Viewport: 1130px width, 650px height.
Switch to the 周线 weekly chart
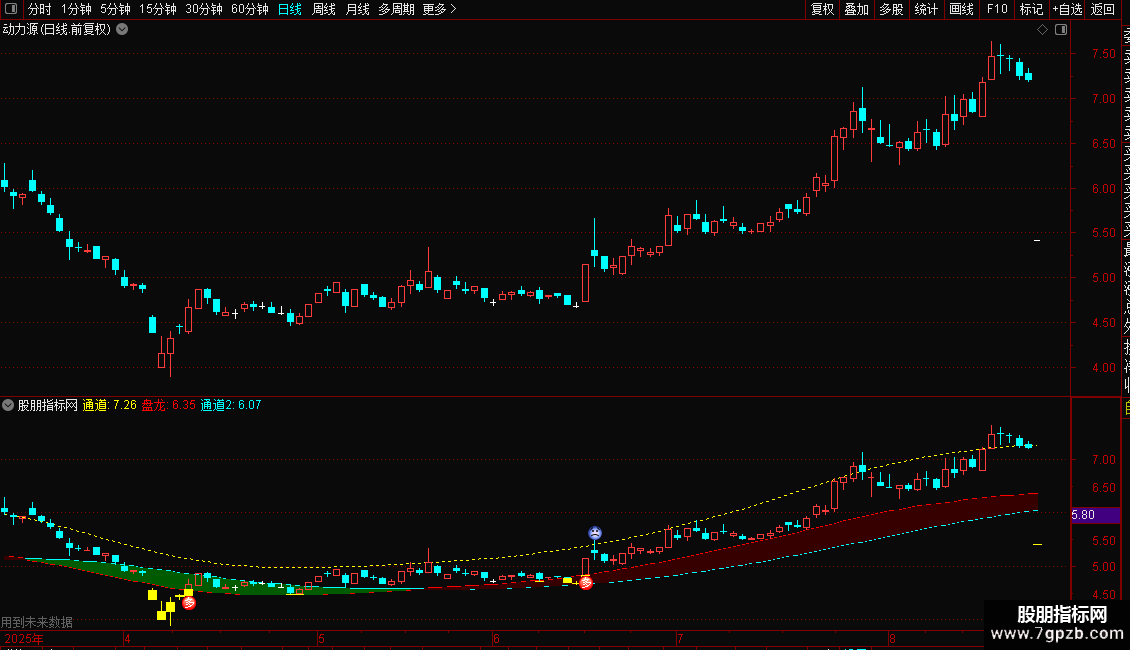[x=324, y=9]
